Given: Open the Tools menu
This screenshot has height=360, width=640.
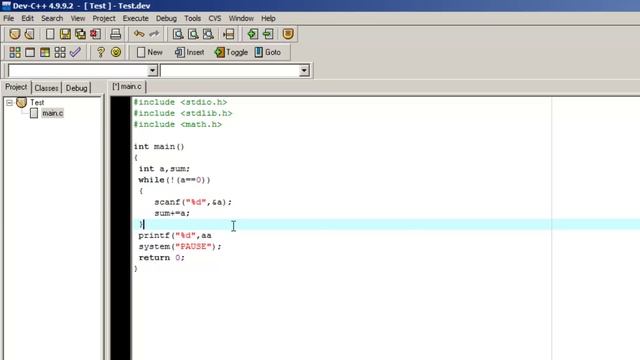Looking at the screenshot, I should pyautogui.click(x=192, y=18).
